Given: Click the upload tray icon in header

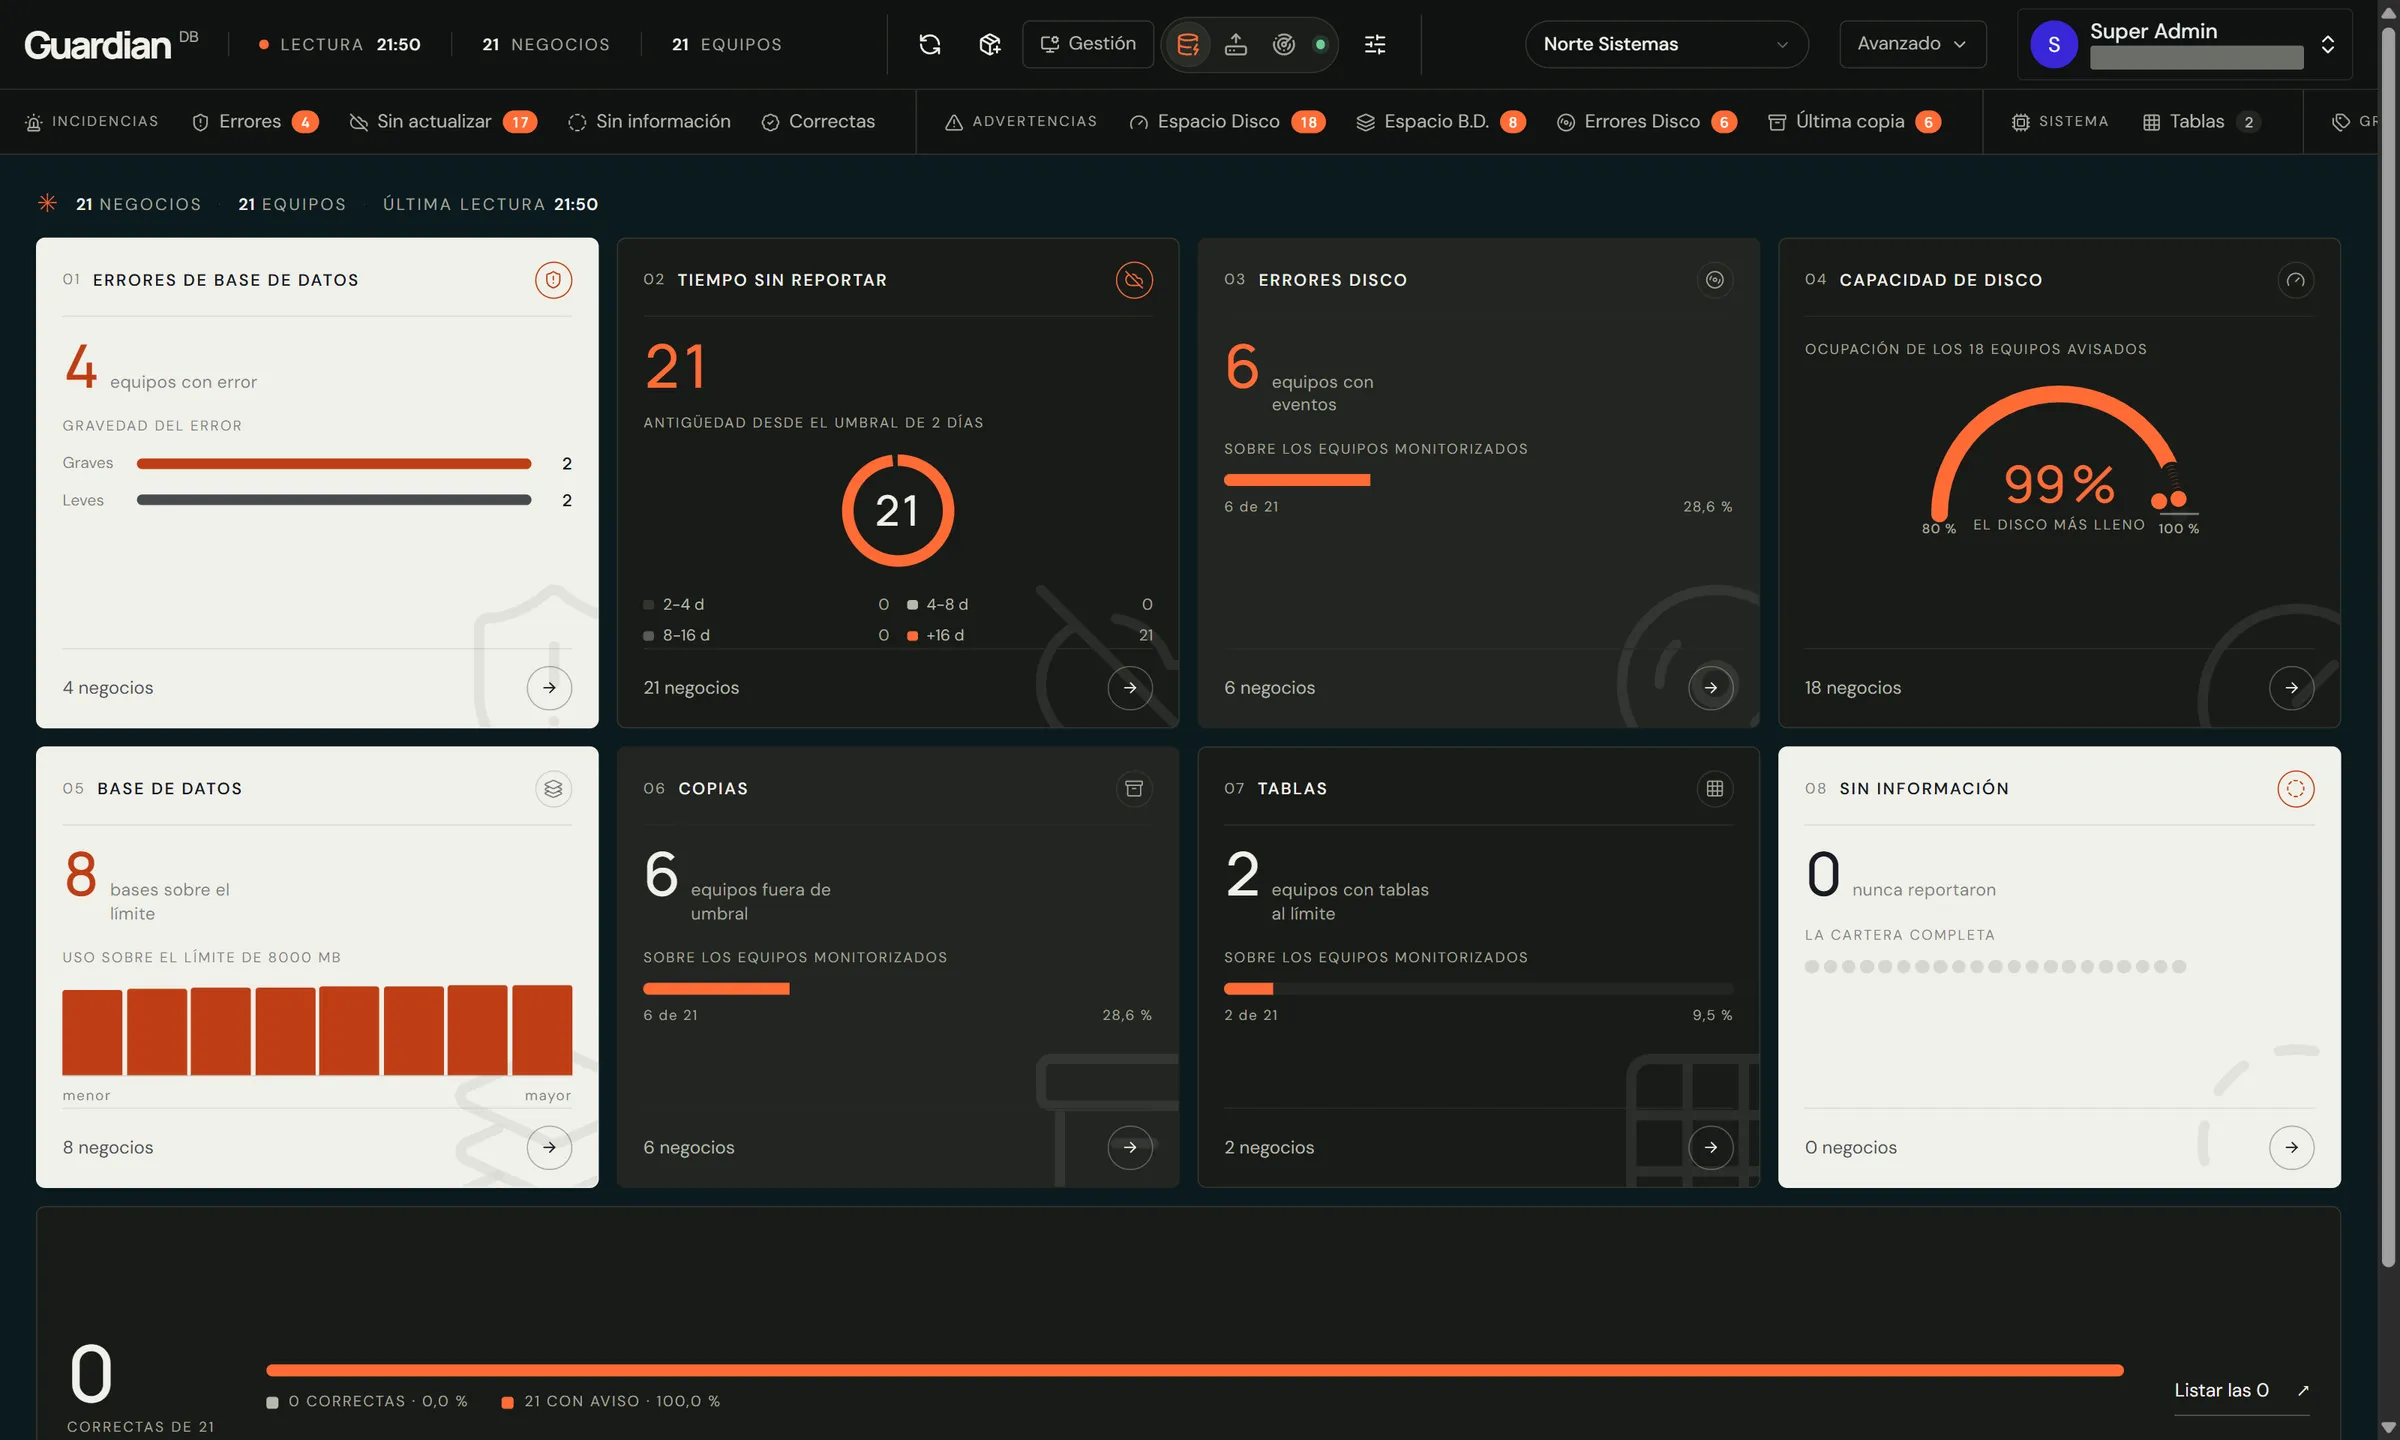Looking at the screenshot, I should click(1236, 44).
